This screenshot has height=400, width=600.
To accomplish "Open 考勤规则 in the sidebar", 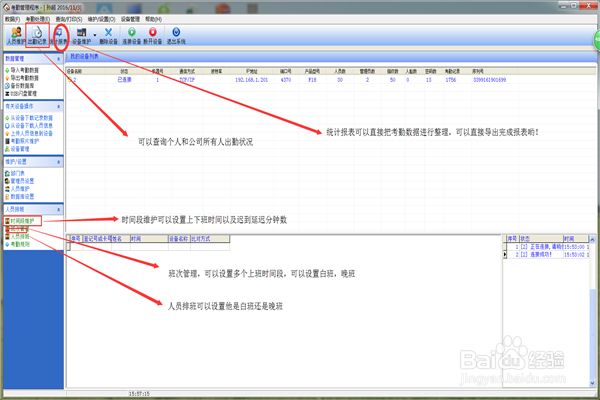I will coord(17,244).
